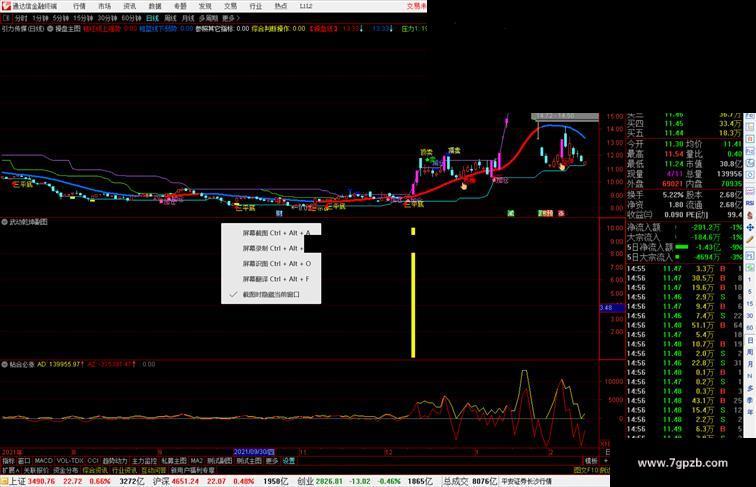Image resolution: width=756 pixels, height=487 pixels.
Task: Switch to 5分钟 chart period
Action: [61, 18]
